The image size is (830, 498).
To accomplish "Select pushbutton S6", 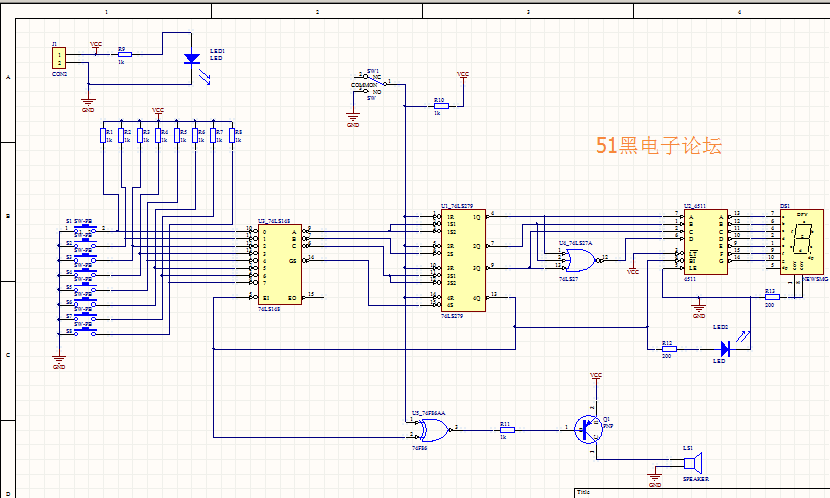I will click(x=85, y=303).
